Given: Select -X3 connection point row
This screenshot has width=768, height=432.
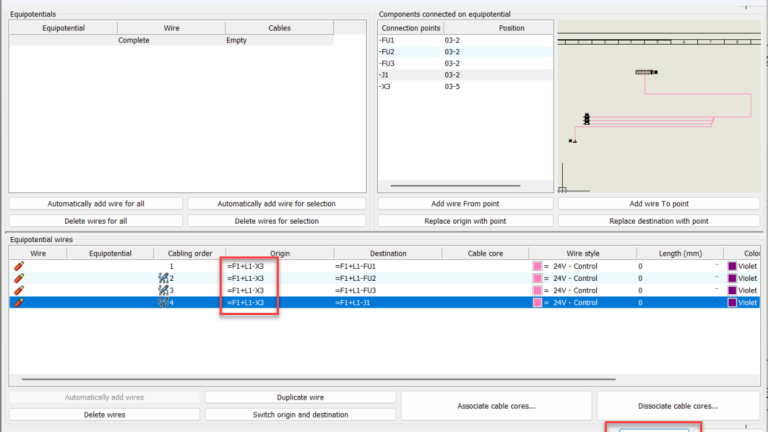Looking at the screenshot, I should pos(465,86).
